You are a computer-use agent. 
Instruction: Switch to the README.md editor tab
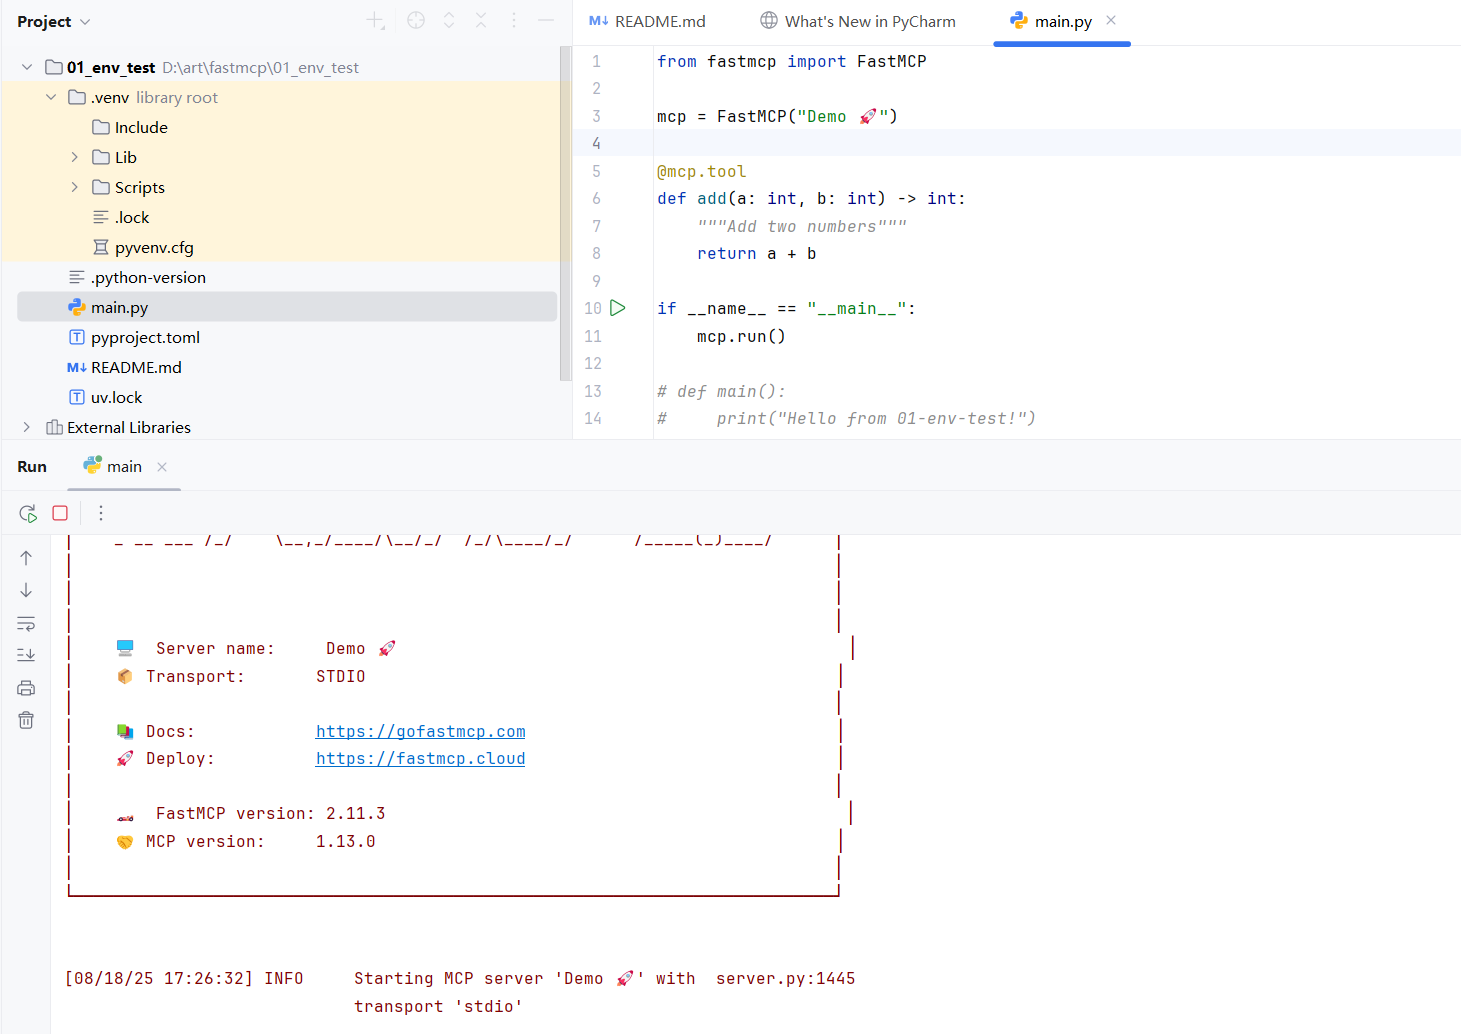point(647,21)
